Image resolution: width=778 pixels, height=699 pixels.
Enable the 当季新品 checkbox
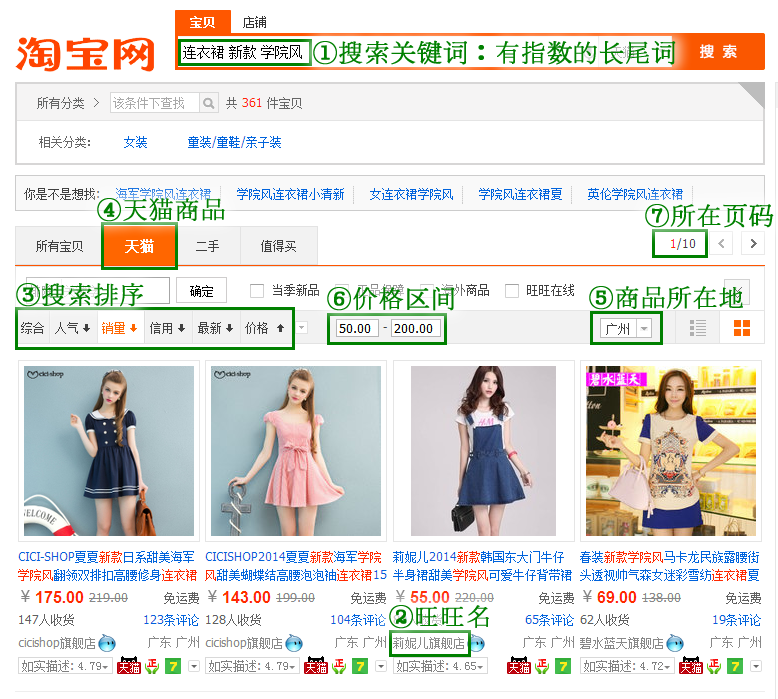coord(257,291)
